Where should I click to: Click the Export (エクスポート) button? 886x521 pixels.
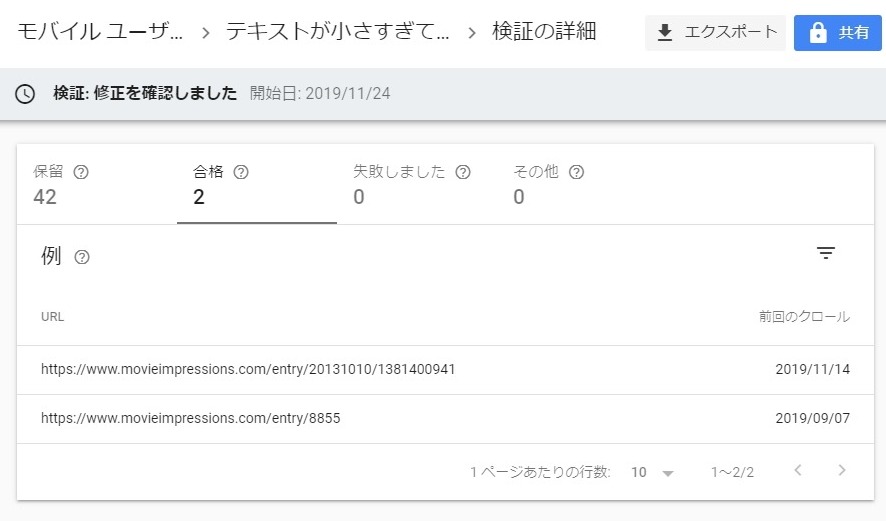[x=715, y=33]
